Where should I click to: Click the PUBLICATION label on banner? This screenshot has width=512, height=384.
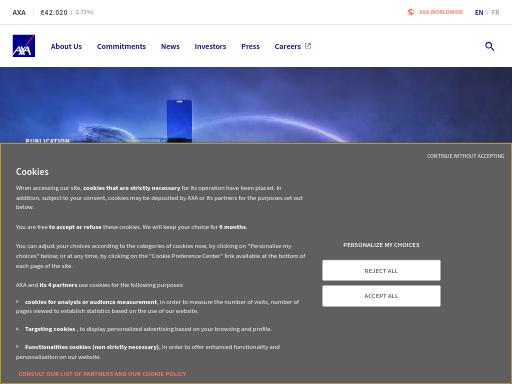[x=48, y=141]
